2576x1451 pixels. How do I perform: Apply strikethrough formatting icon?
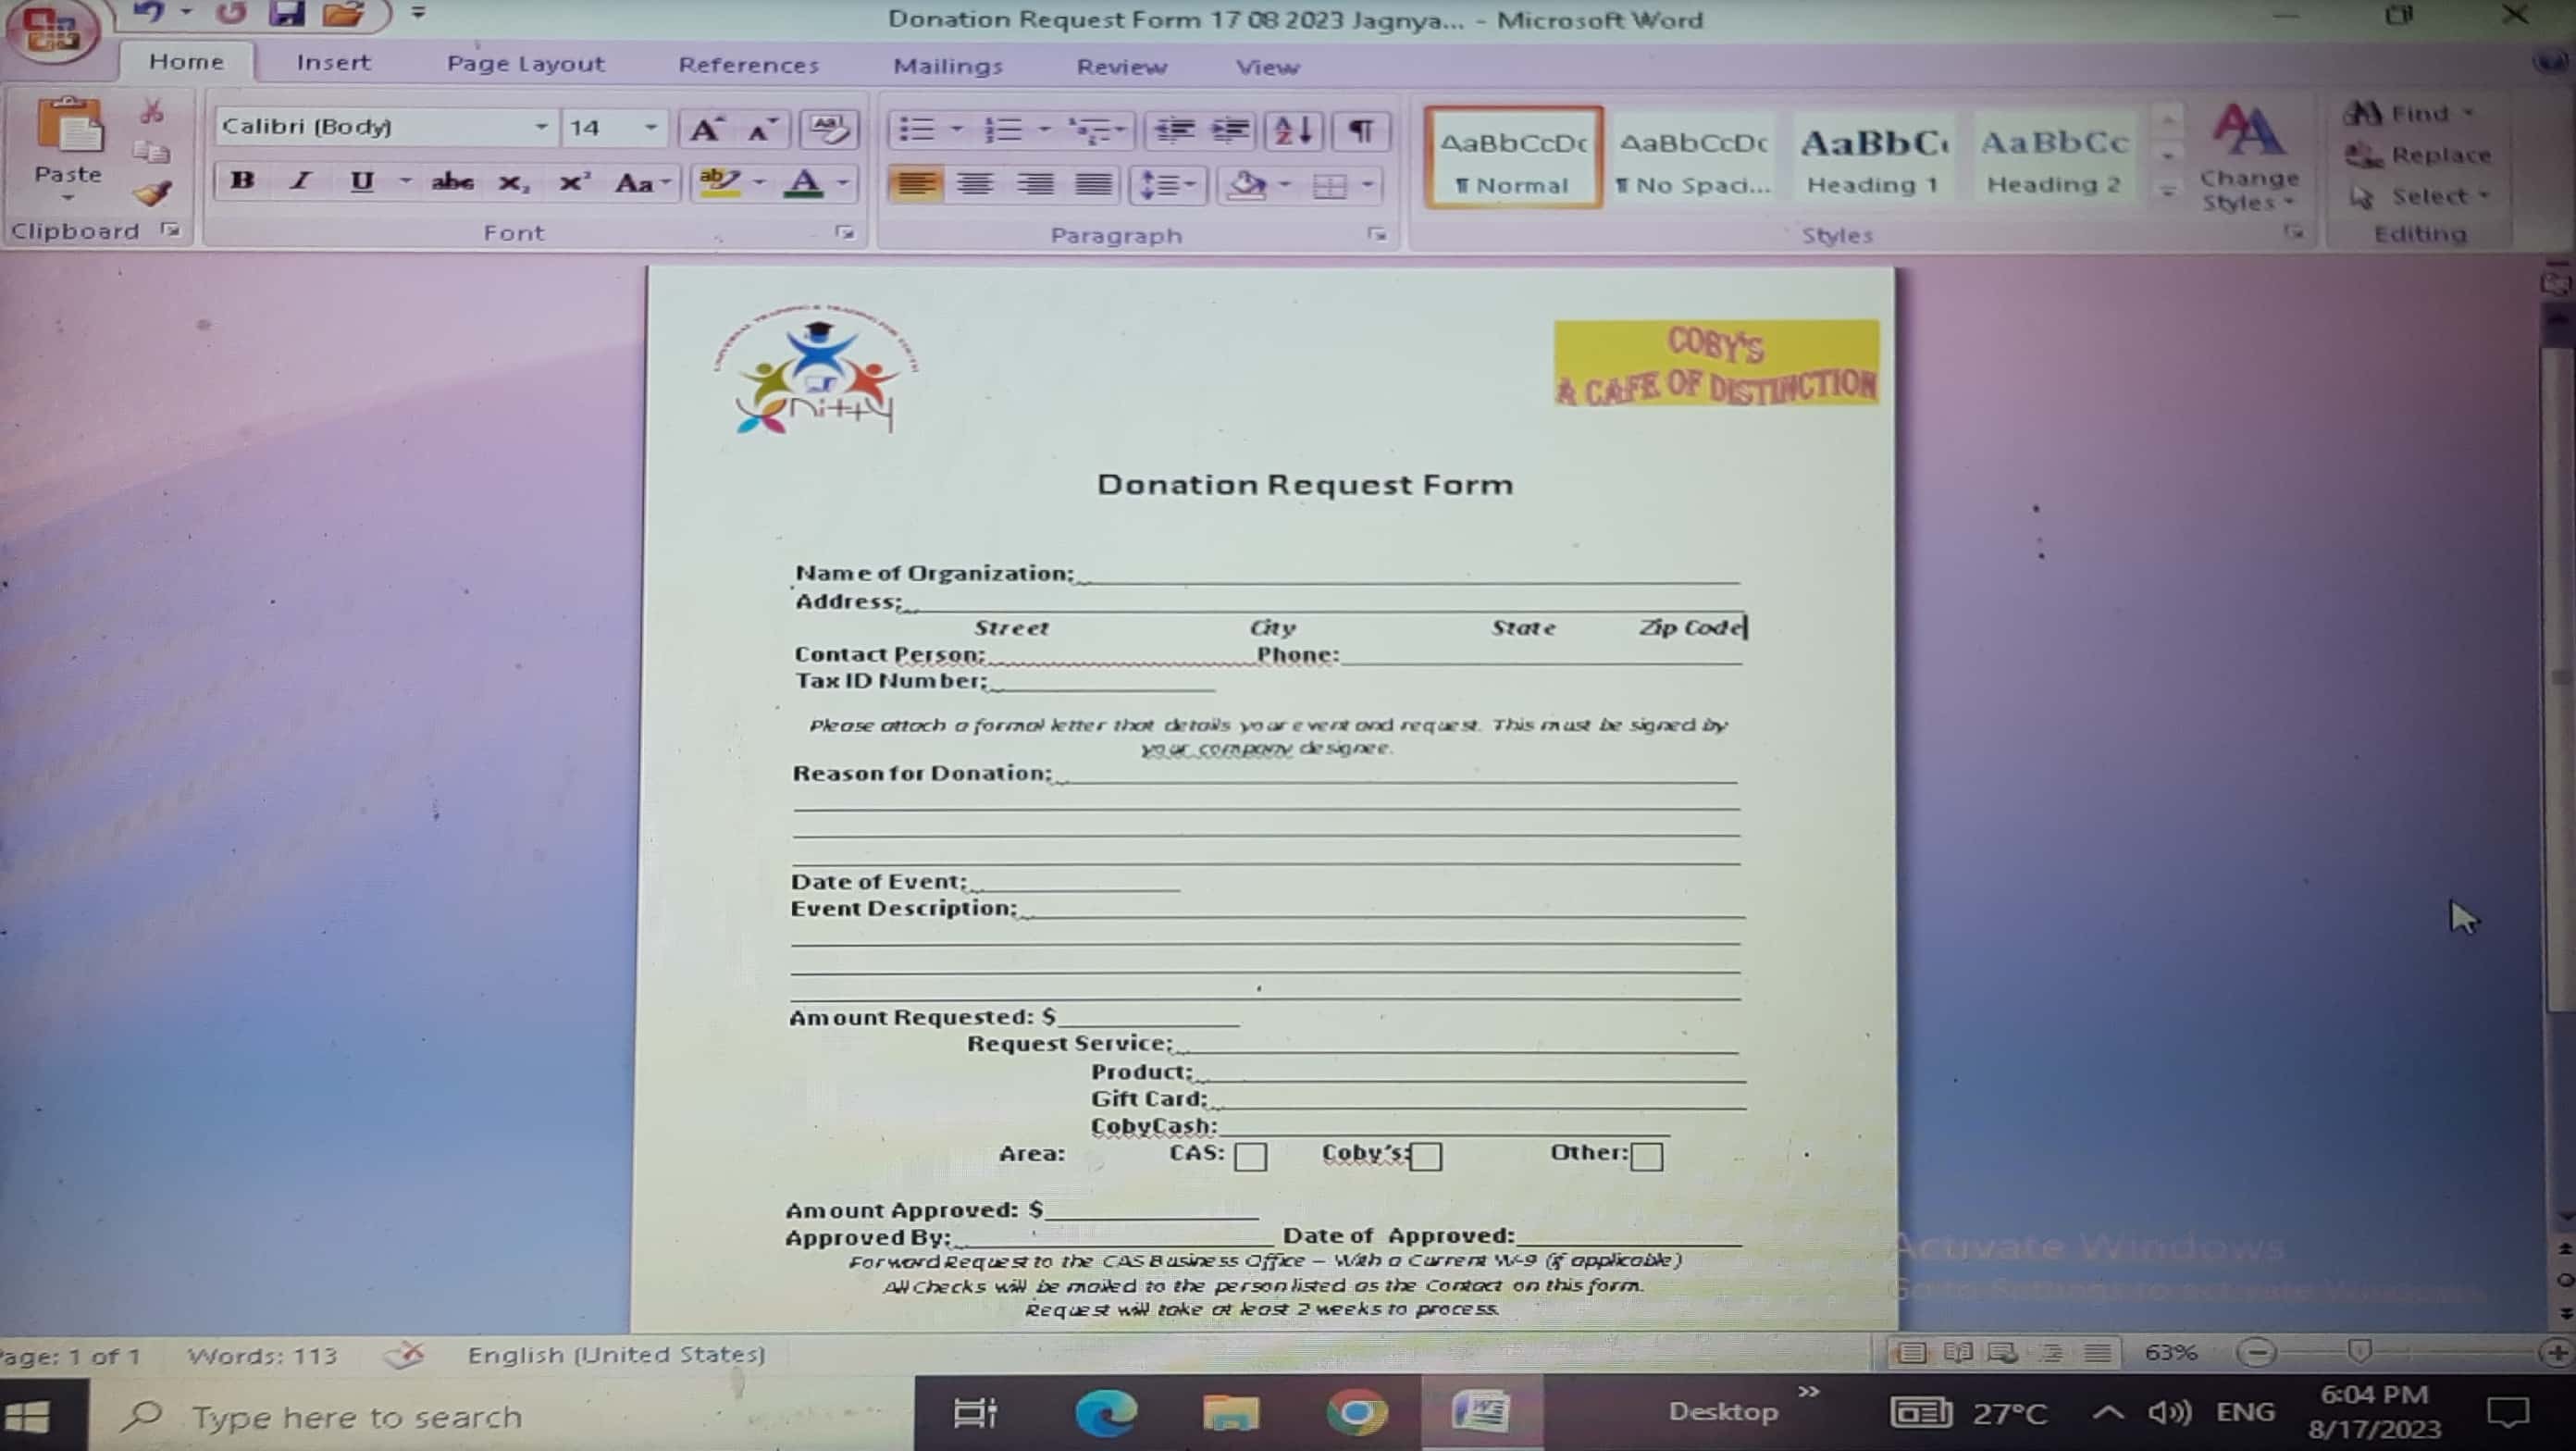pos(452,182)
